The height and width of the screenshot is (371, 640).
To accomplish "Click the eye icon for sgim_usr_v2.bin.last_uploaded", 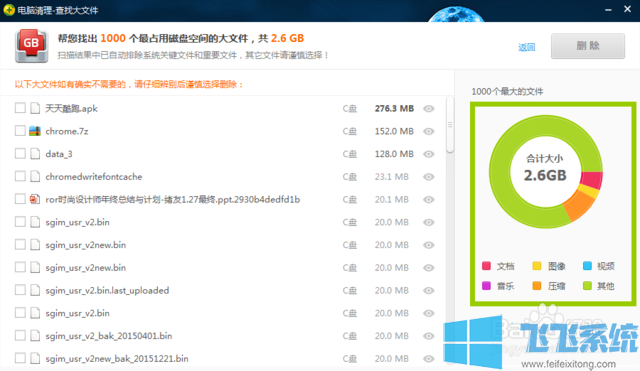I will tap(428, 291).
